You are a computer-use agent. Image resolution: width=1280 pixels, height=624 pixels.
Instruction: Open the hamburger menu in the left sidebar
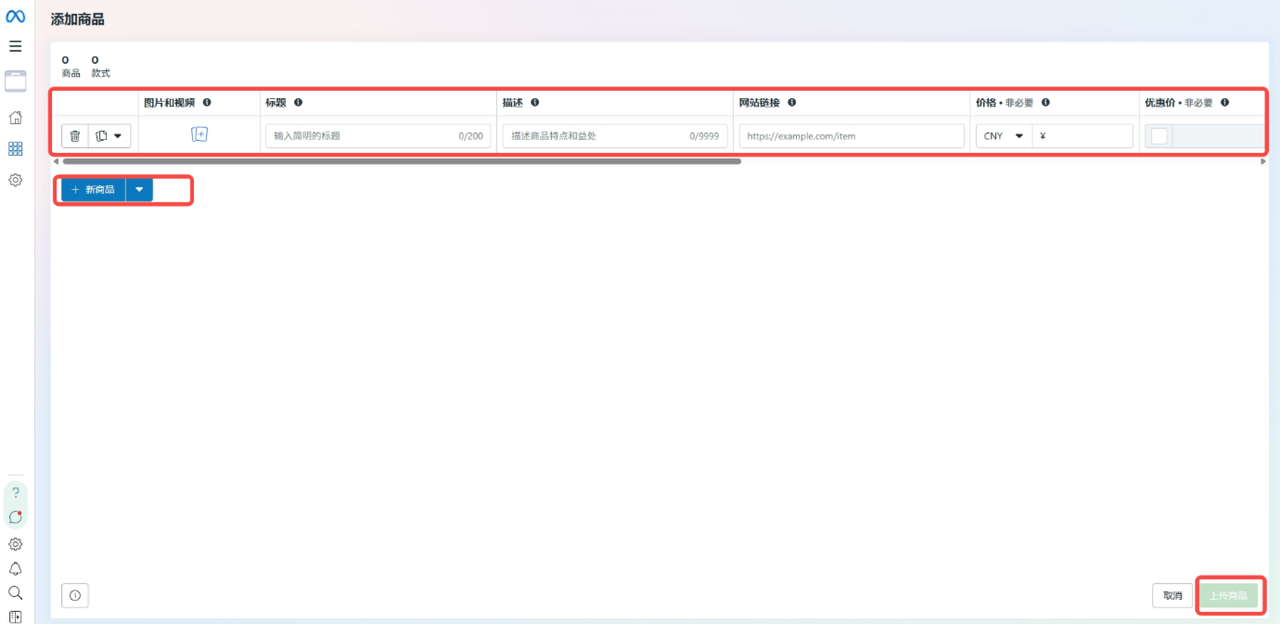coord(15,46)
